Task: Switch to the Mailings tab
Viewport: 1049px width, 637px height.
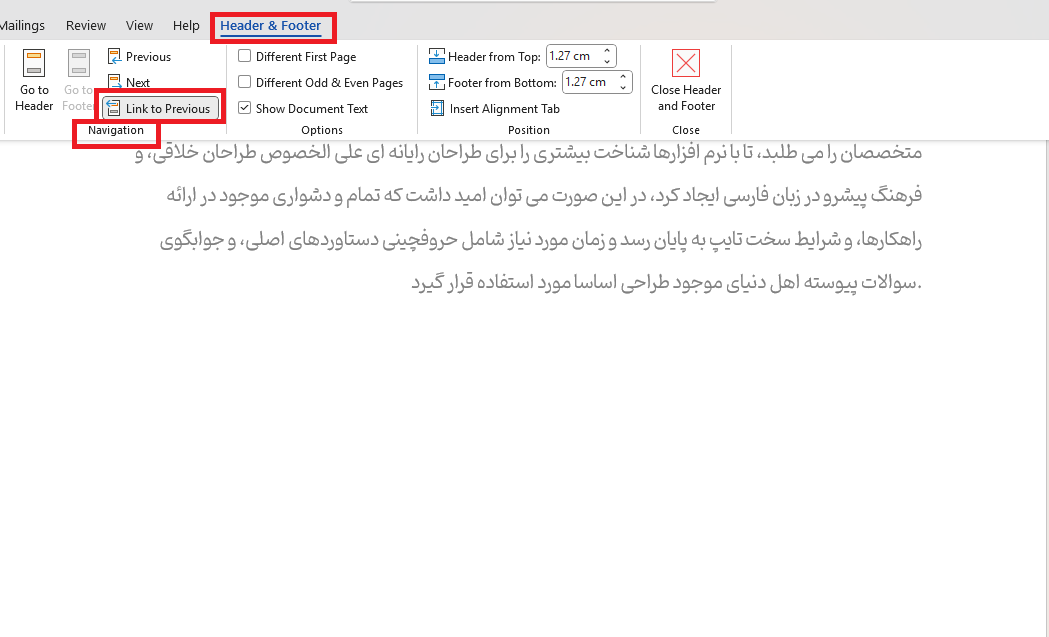Action: tap(23, 25)
